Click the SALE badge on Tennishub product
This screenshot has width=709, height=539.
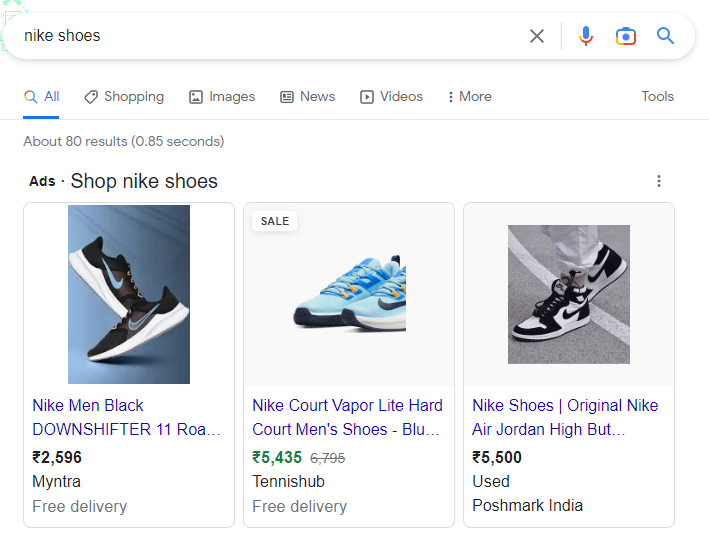[x=274, y=221]
